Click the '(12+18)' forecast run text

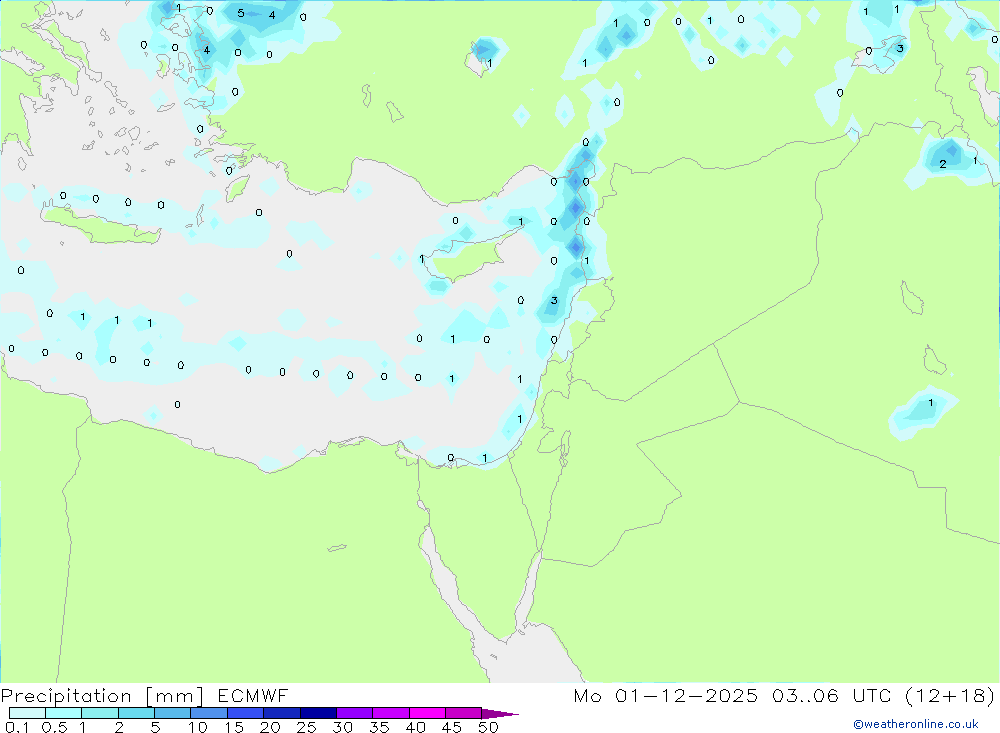pos(950,695)
